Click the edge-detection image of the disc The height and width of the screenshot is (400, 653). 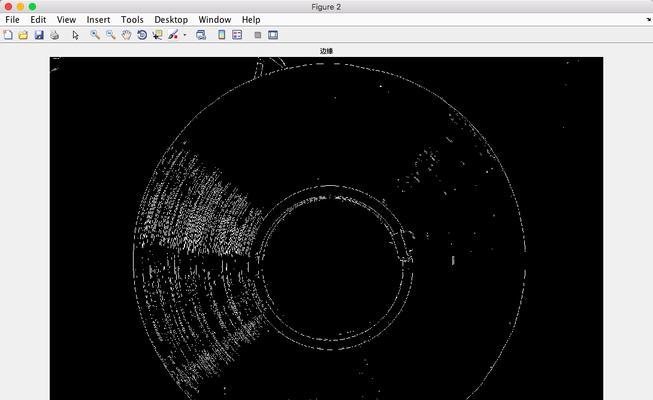326,228
